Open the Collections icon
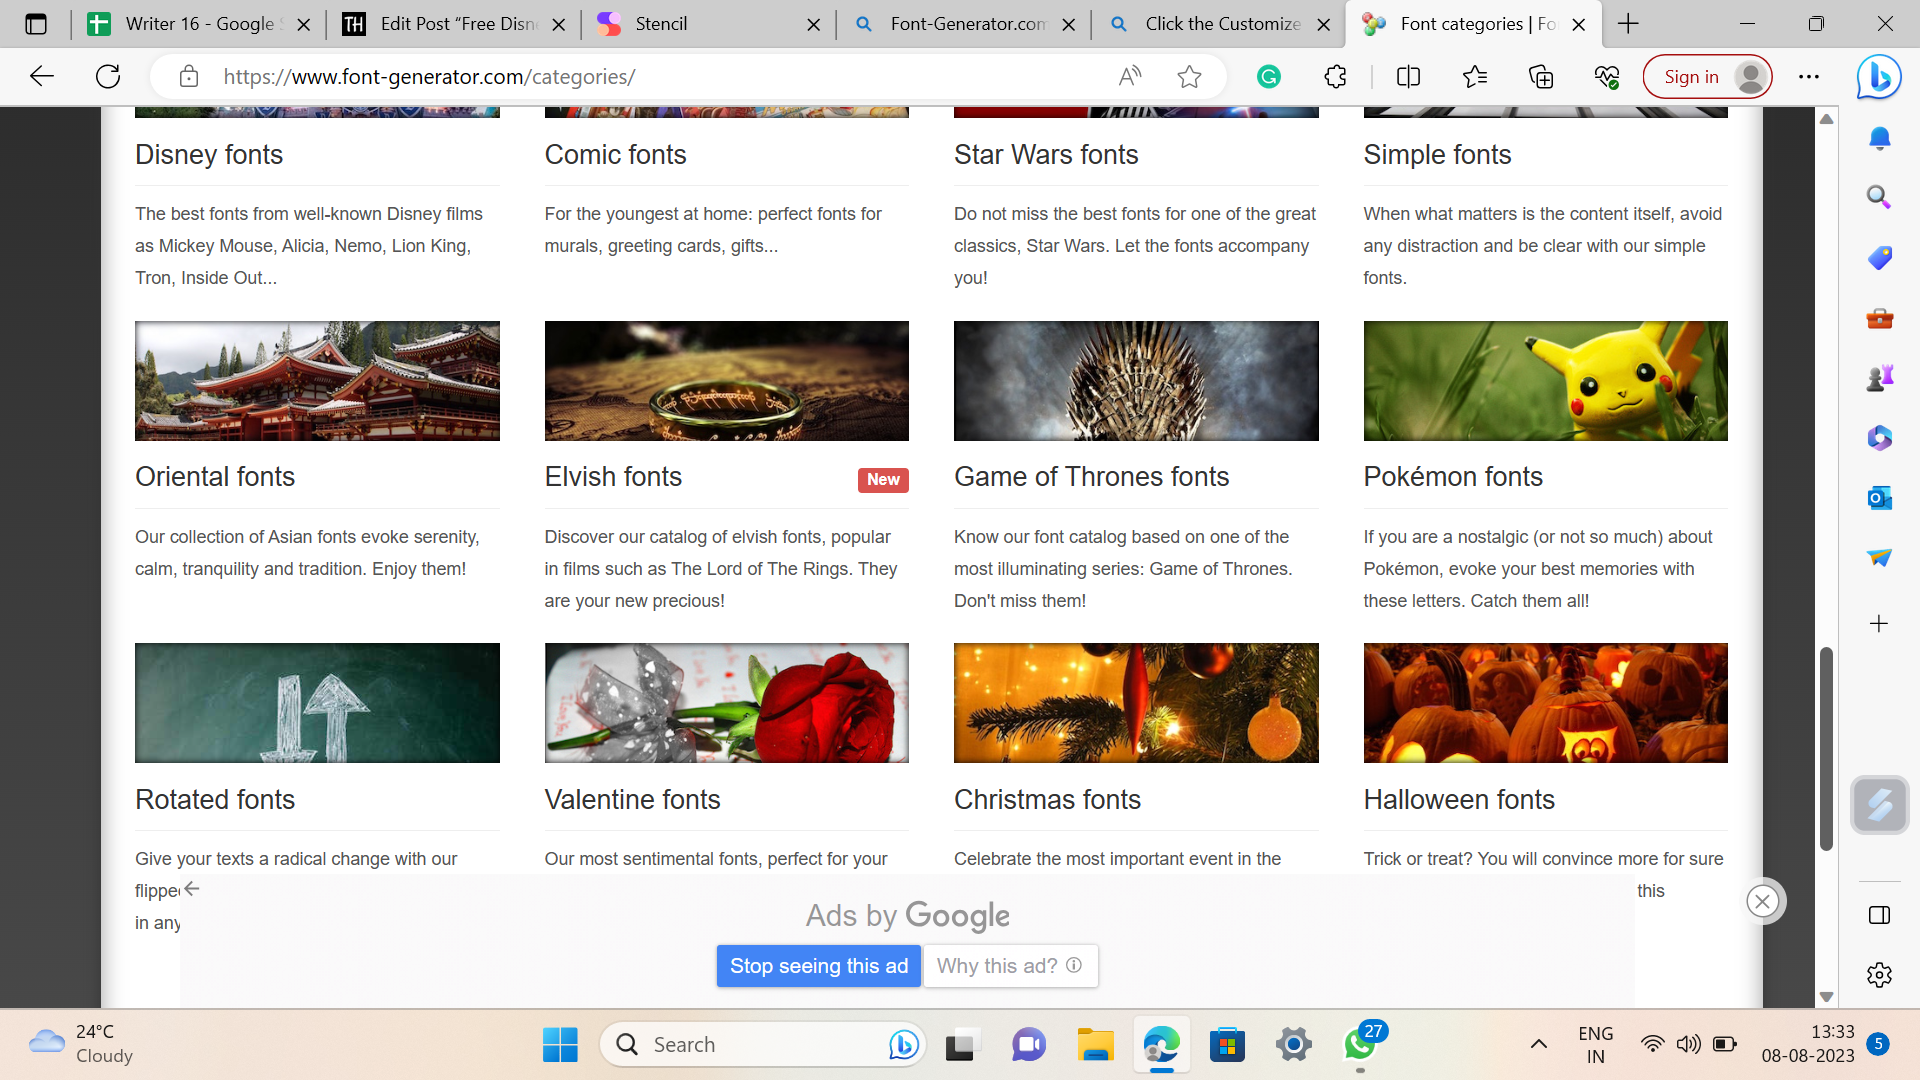The width and height of the screenshot is (1920, 1080). coord(1541,76)
